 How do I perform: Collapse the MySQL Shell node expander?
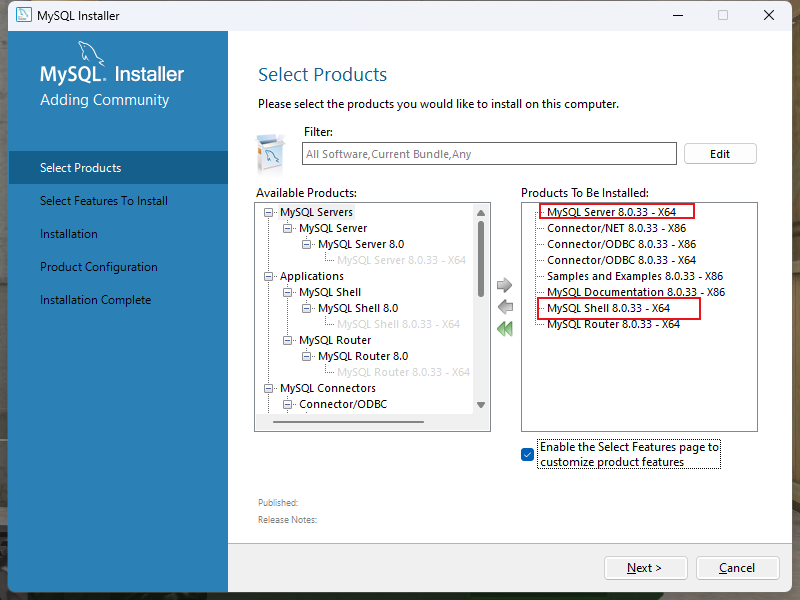tap(287, 292)
